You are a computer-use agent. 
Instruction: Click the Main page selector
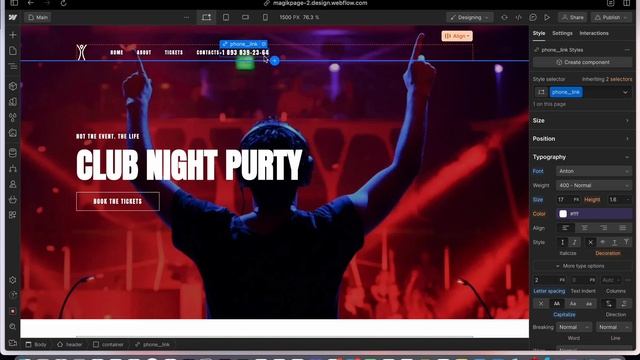pyautogui.click(x=38, y=17)
